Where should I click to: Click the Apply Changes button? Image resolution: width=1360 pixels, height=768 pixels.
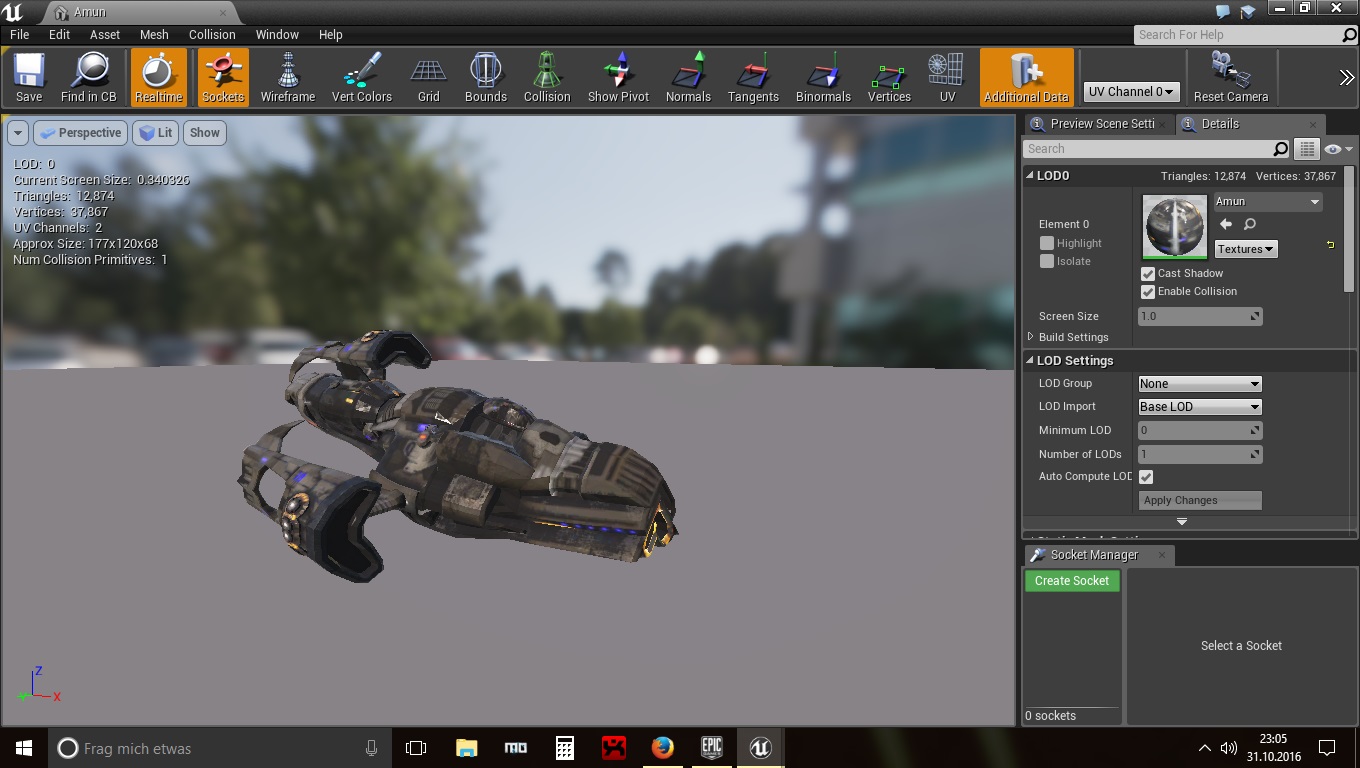point(1199,500)
